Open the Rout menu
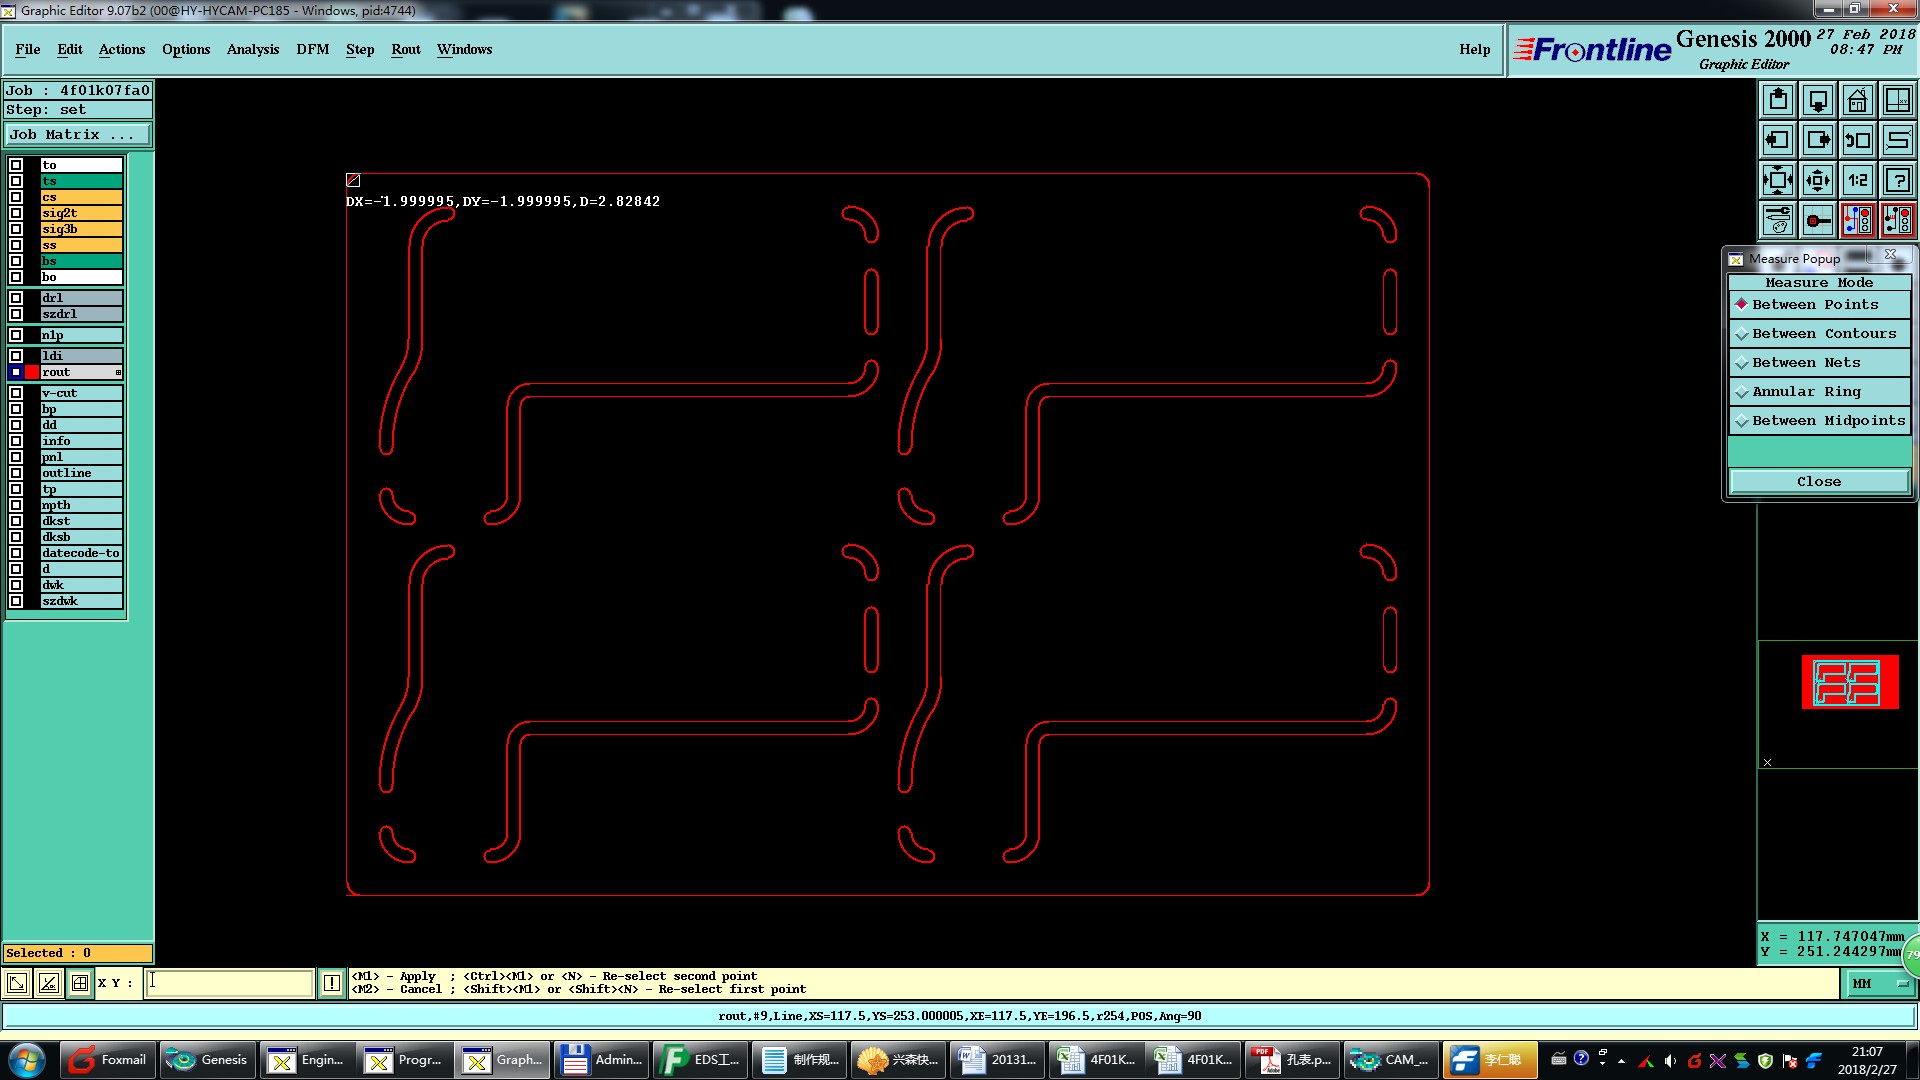This screenshot has width=1920, height=1080. pos(405,49)
